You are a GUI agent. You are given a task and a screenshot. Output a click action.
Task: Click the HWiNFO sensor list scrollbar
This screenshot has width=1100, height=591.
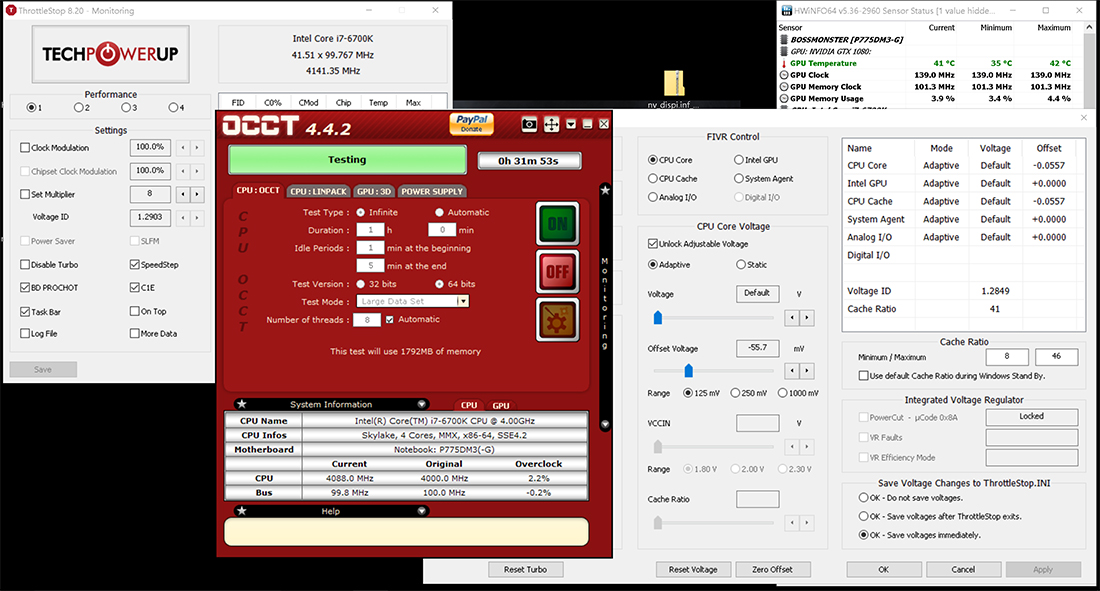tap(1089, 65)
